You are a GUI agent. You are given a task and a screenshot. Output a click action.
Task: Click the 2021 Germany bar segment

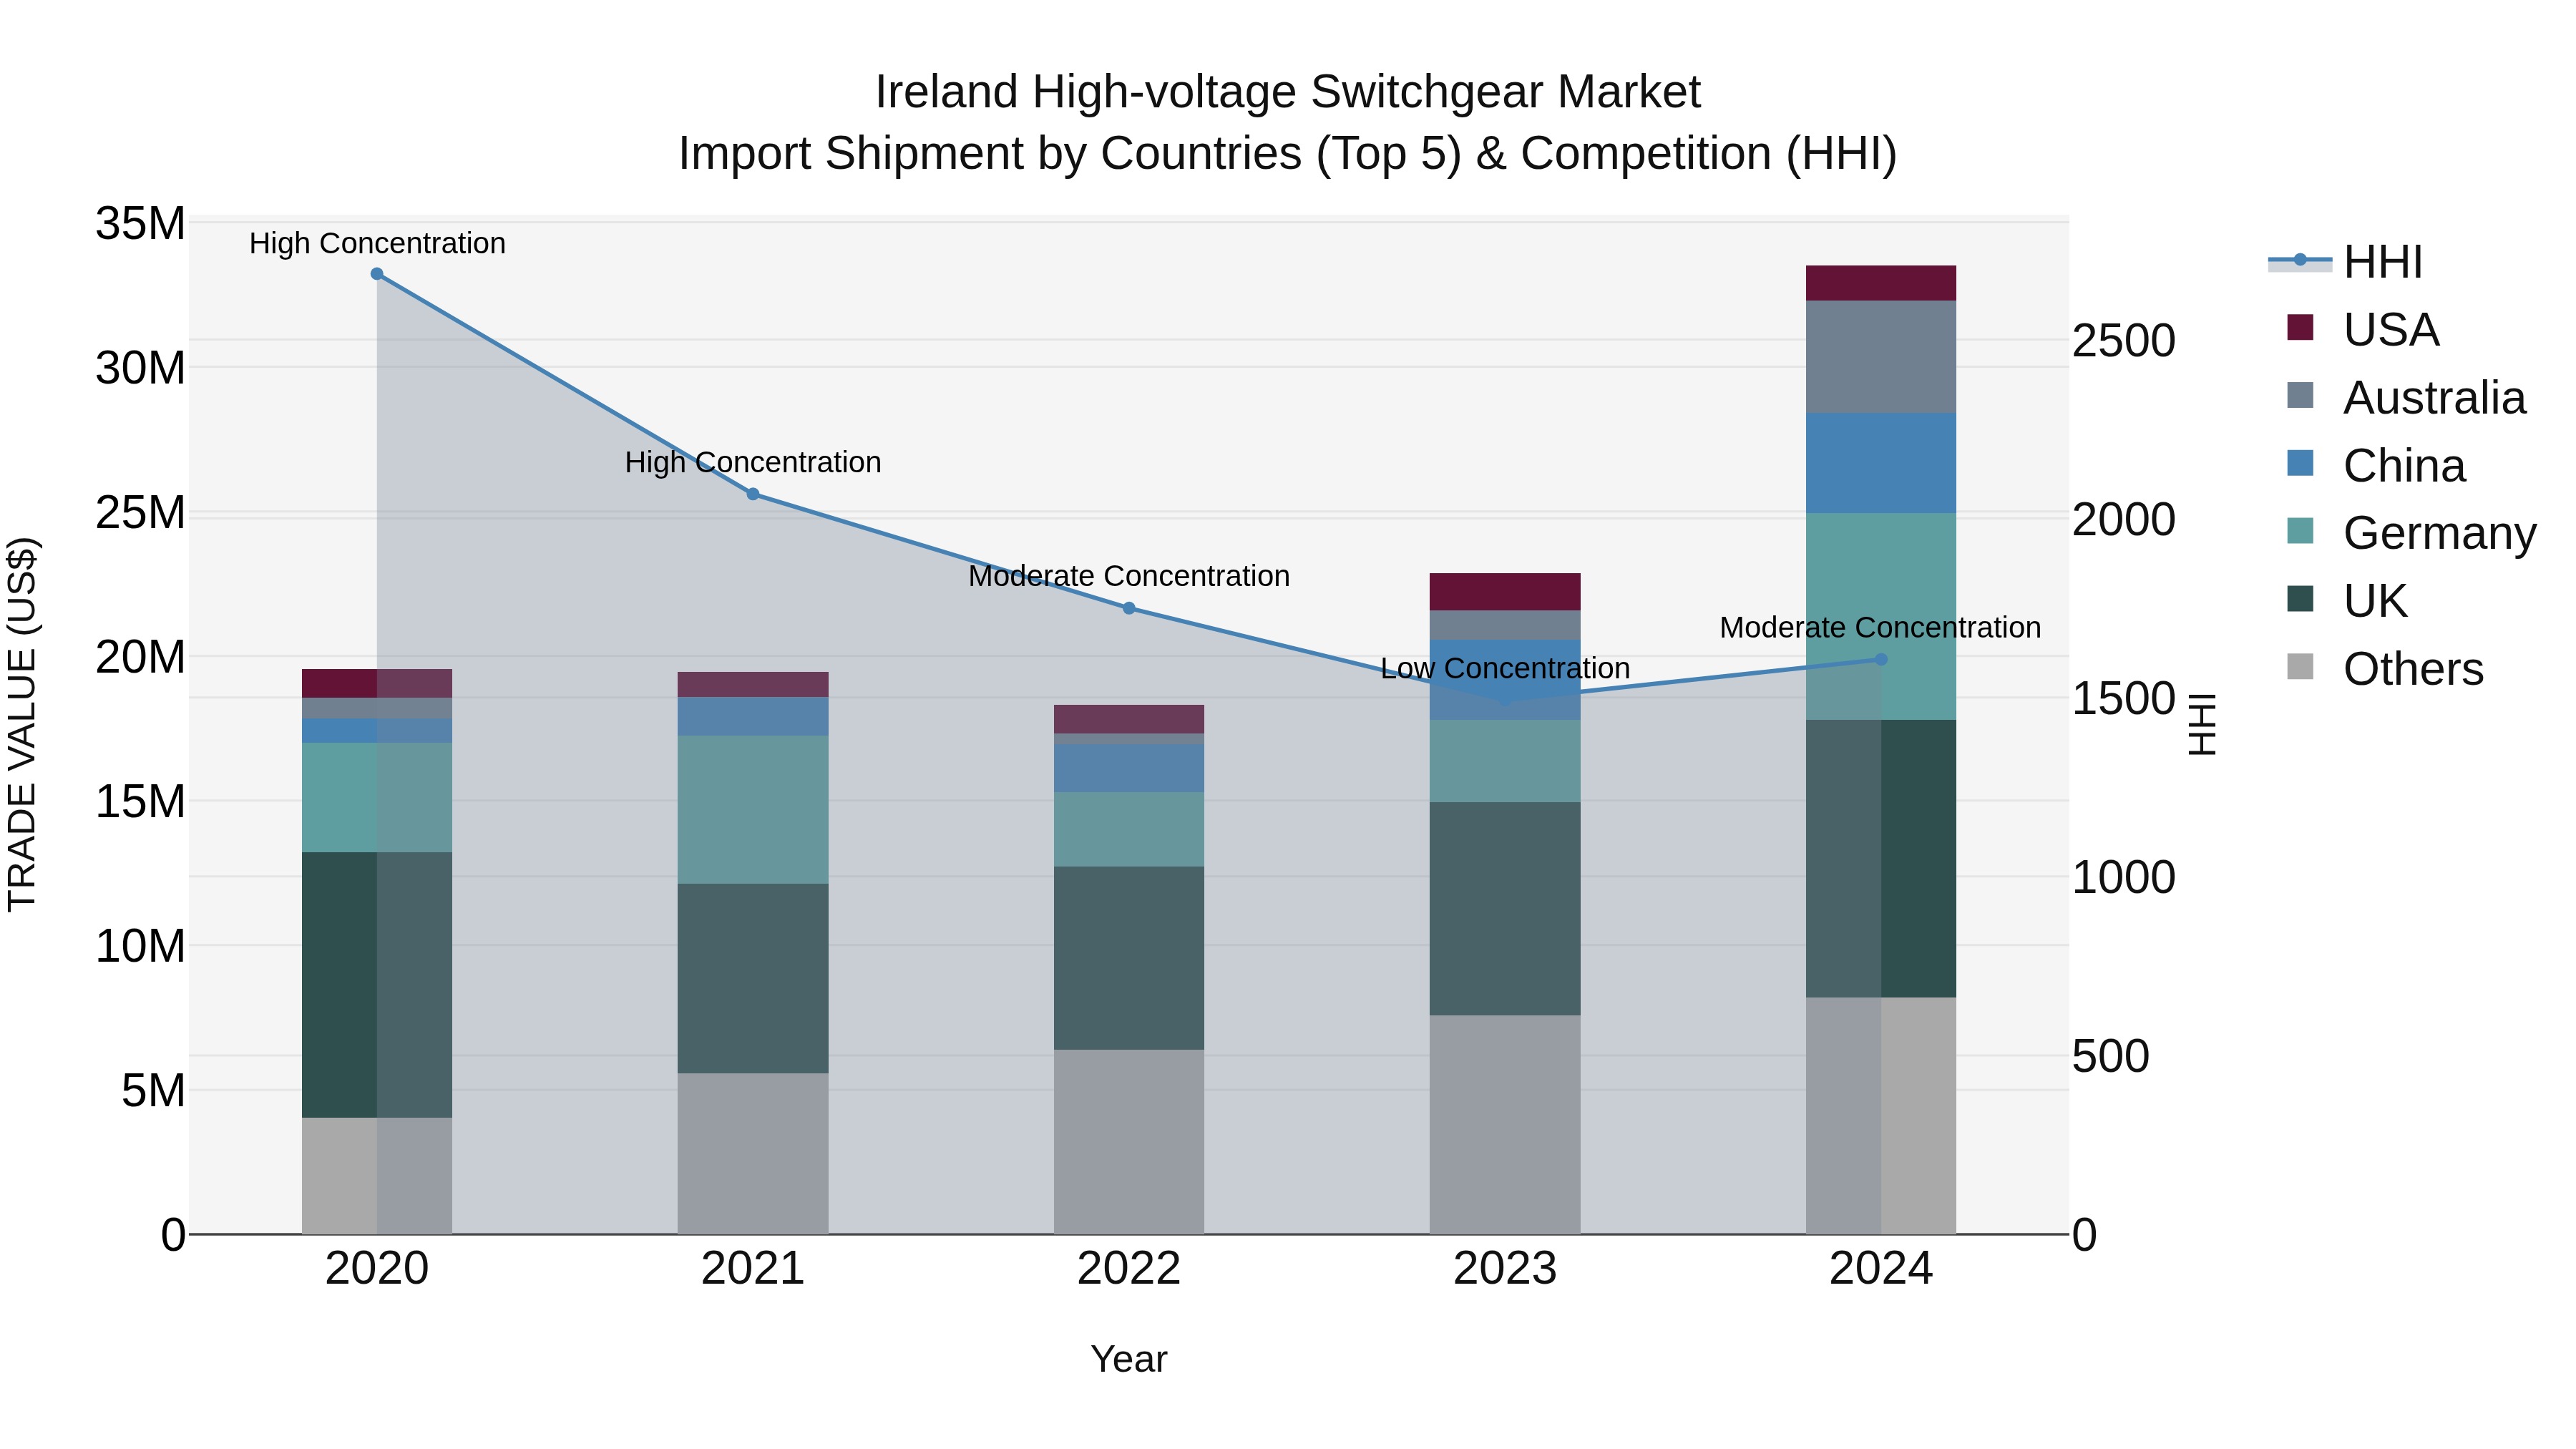pyautogui.click(x=753, y=810)
